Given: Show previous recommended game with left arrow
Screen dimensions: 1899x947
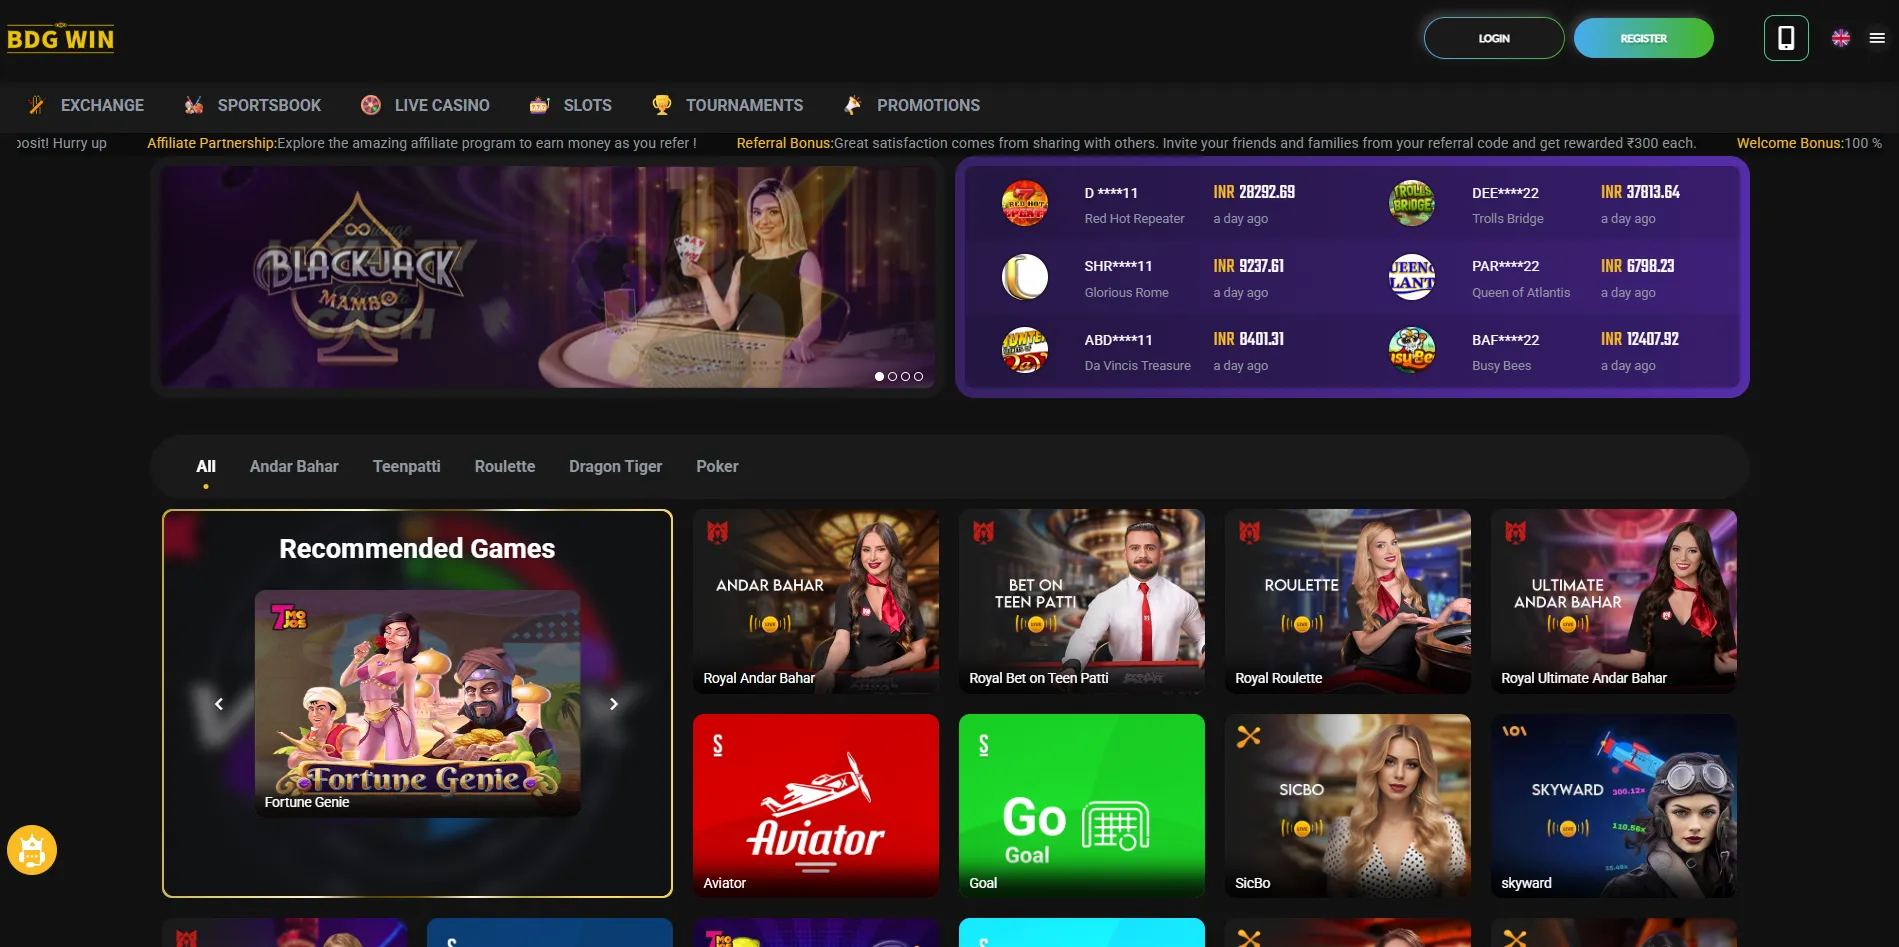Looking at the screenshot, I should [x=219, y=704].
